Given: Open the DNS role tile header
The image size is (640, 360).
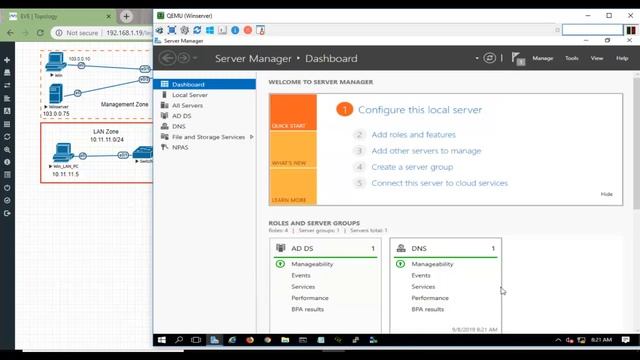Looking at the screenshot, I should (x=445, y=248).
